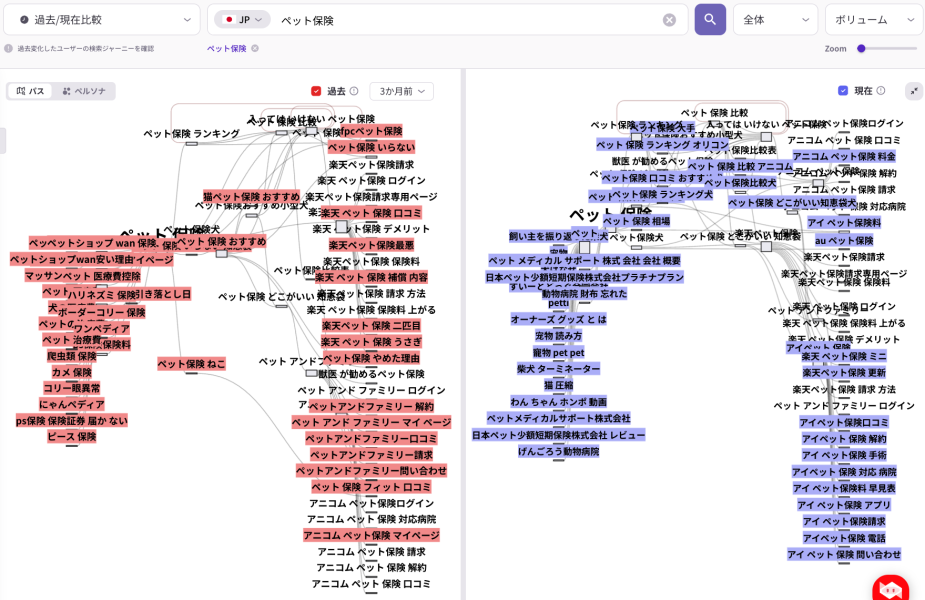Clear the search field with the X icon
Viewport: 925px width, 600px height.
(x=669, y=20)
